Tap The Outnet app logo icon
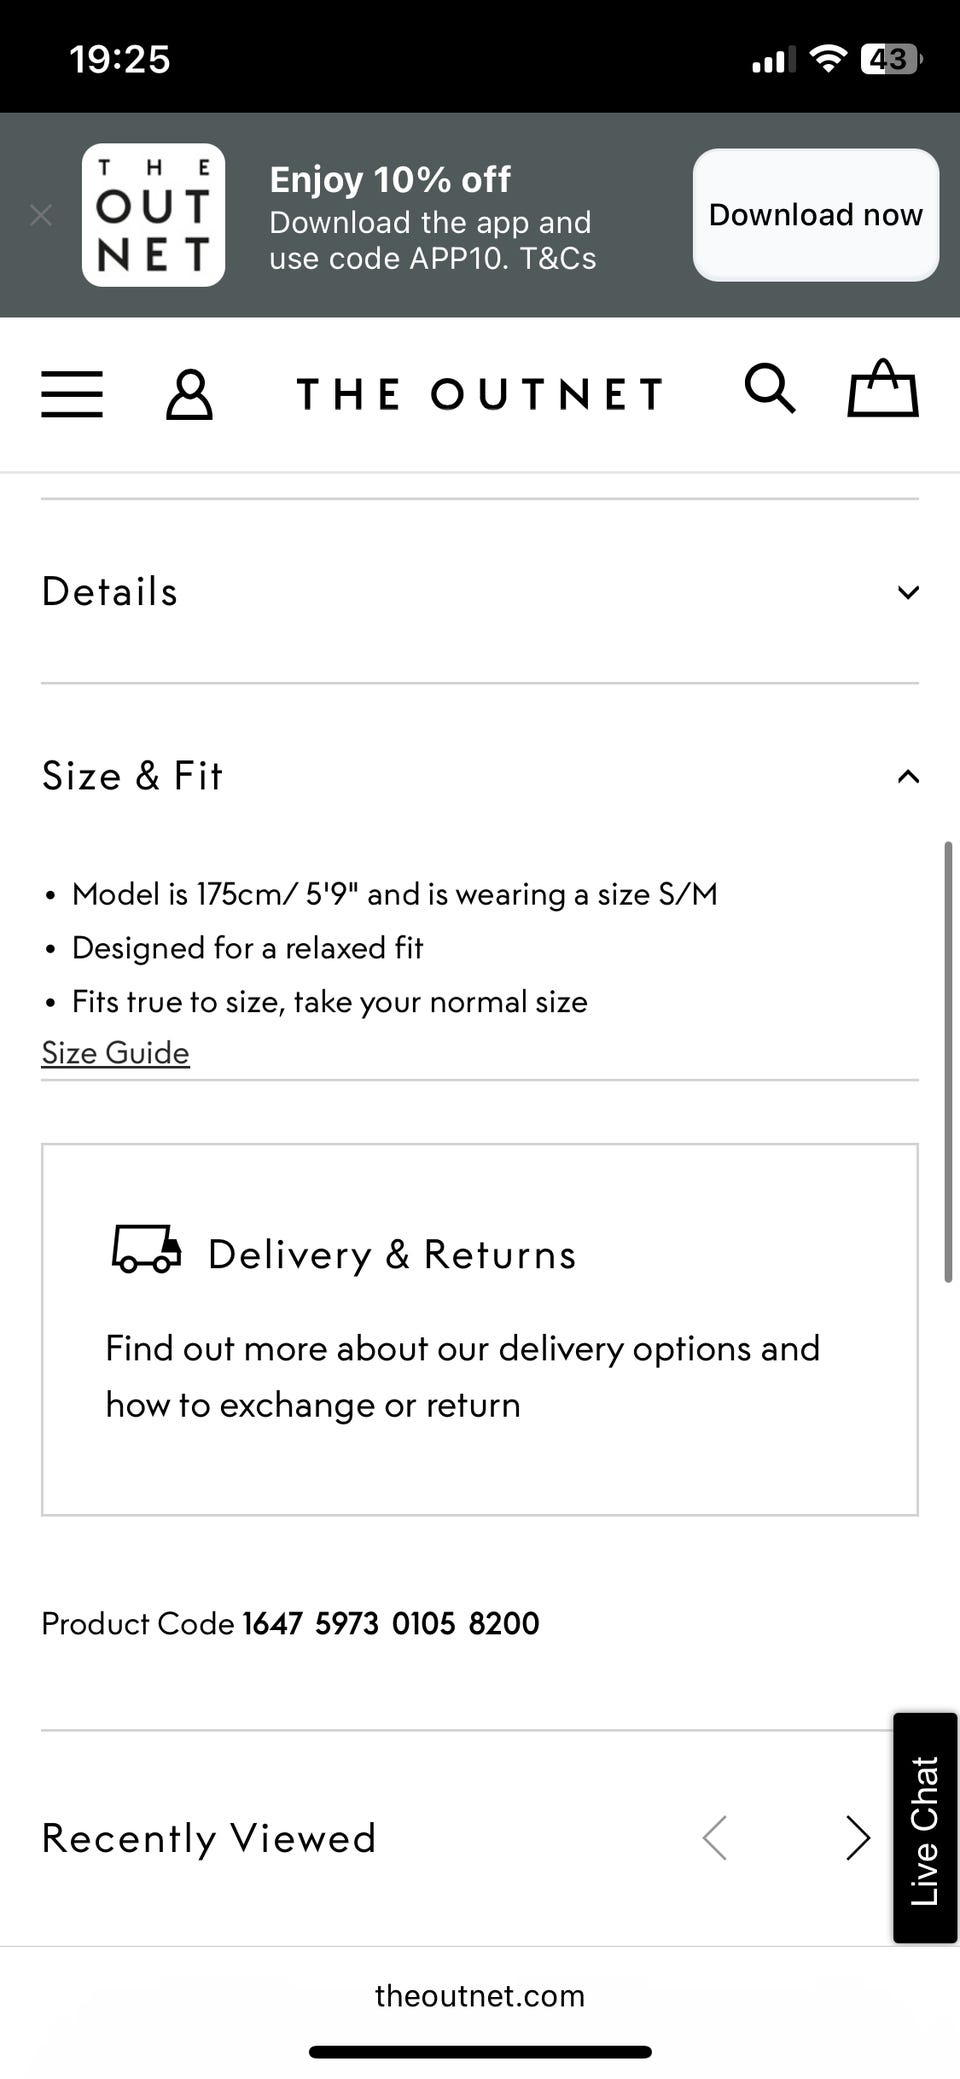 [153, 215]
